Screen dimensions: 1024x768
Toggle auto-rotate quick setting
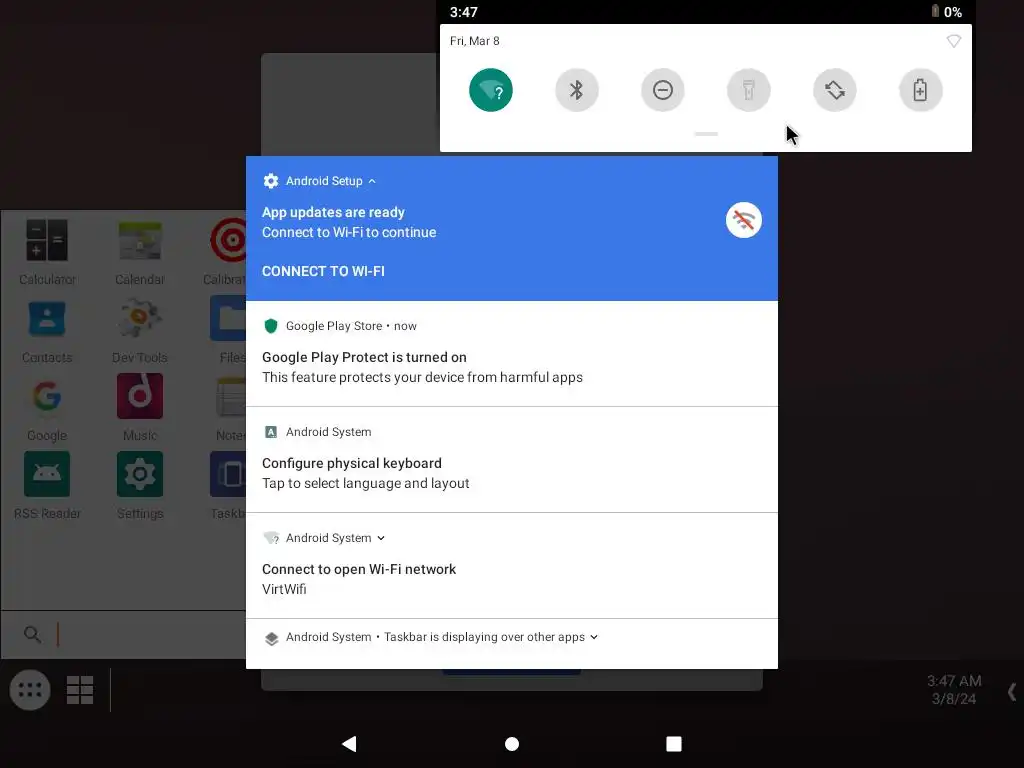(835, 90)
